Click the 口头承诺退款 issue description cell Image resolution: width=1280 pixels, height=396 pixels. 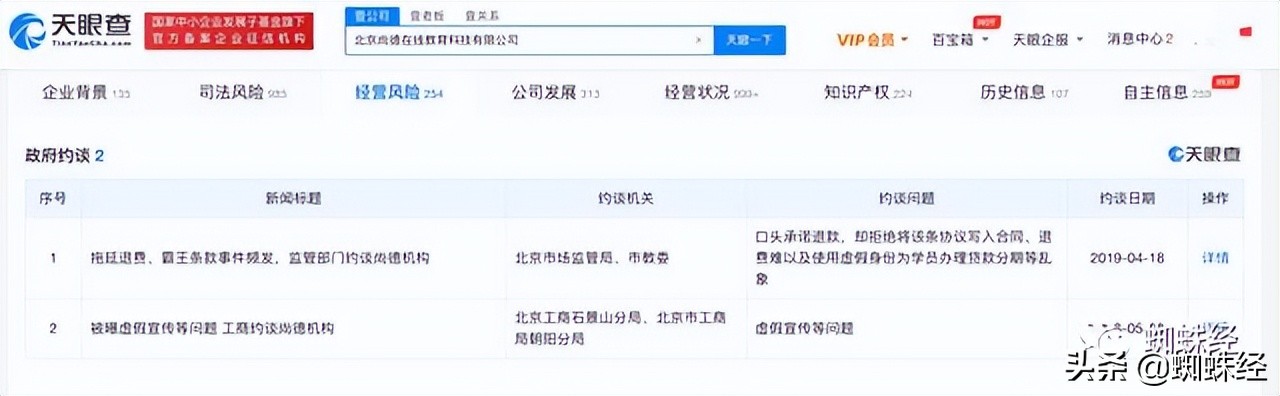pos(908,257)
